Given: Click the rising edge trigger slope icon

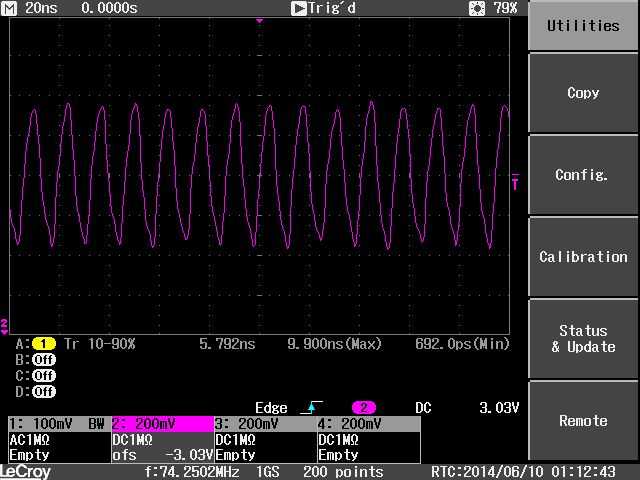Looking at the screenshot, I should (311, 407).
